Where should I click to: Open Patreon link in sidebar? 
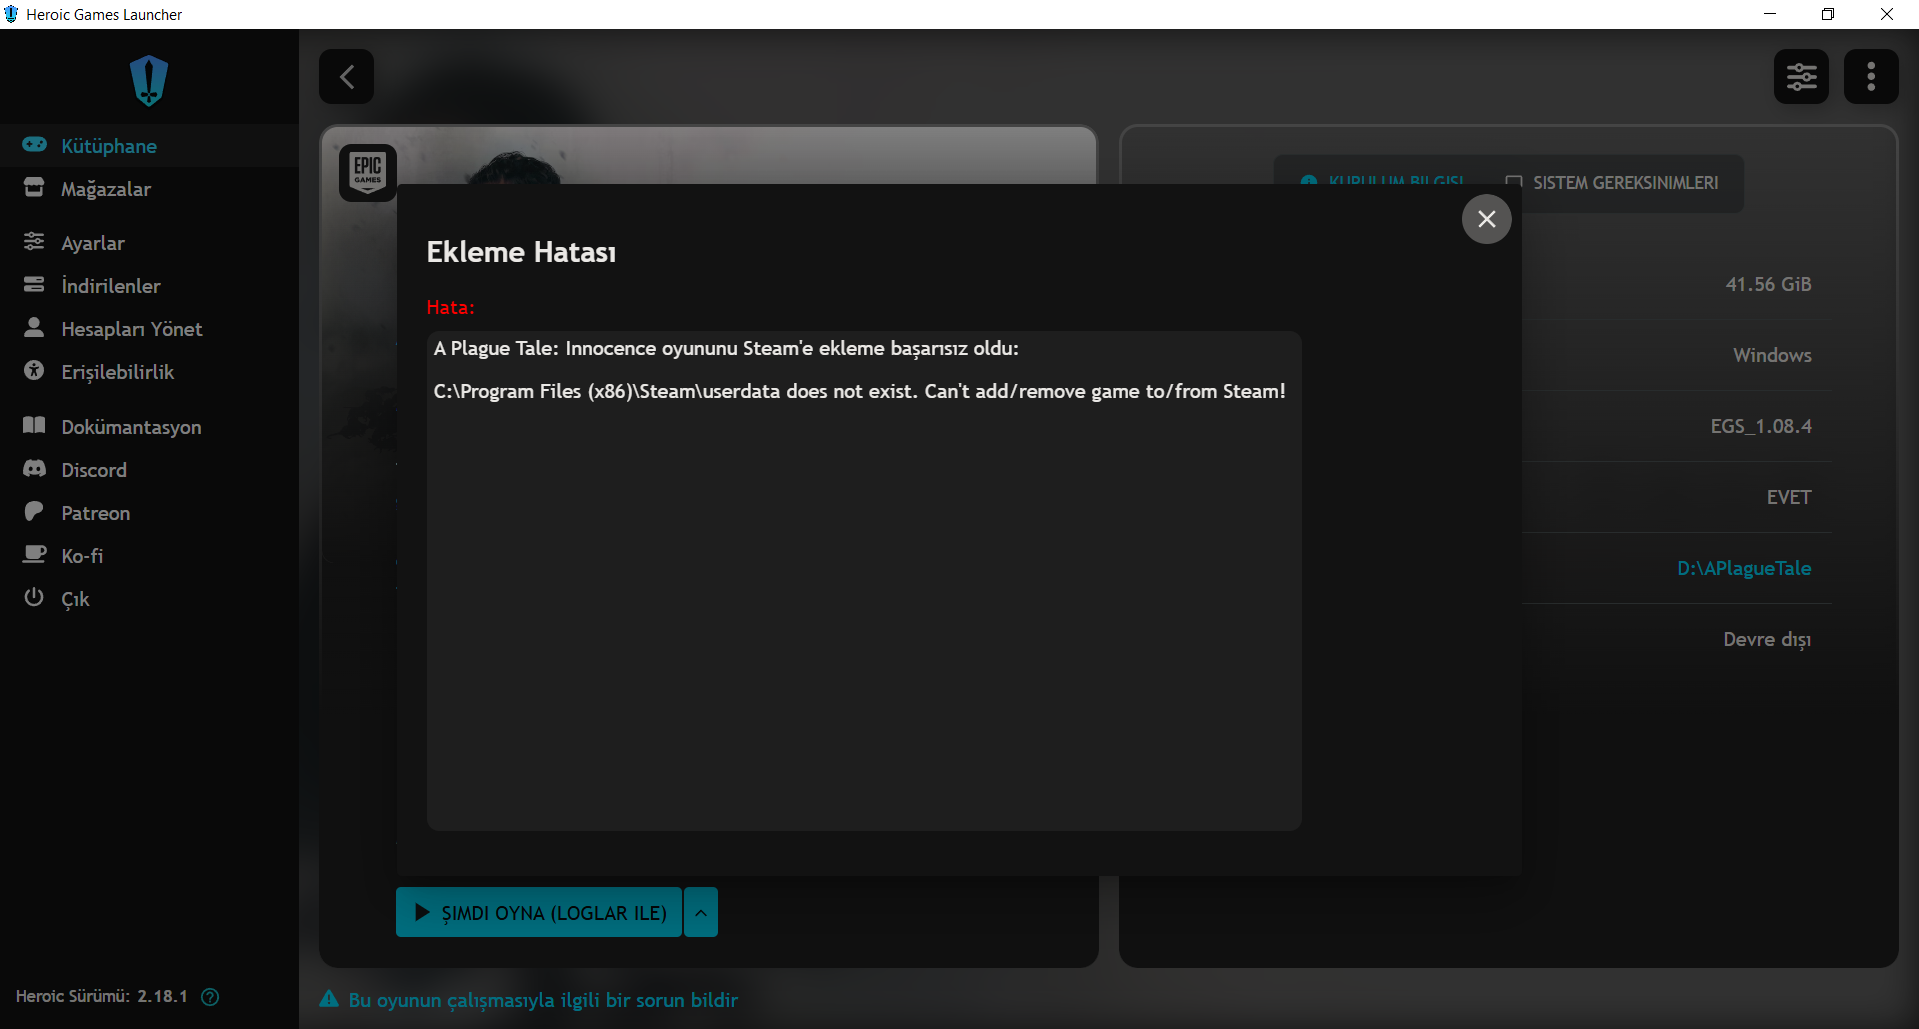pyautogui.click(x=95, y=513)
